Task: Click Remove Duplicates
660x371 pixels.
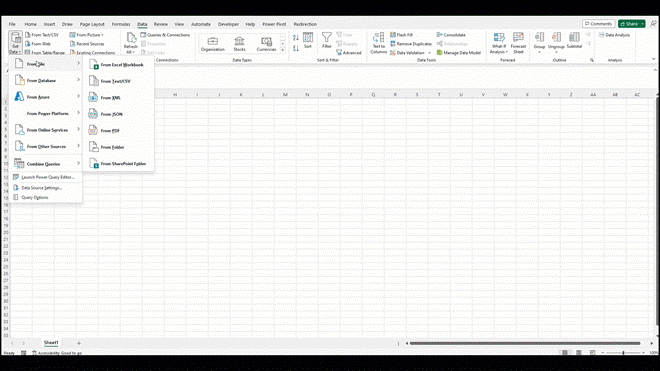Action: pos(411,44)
